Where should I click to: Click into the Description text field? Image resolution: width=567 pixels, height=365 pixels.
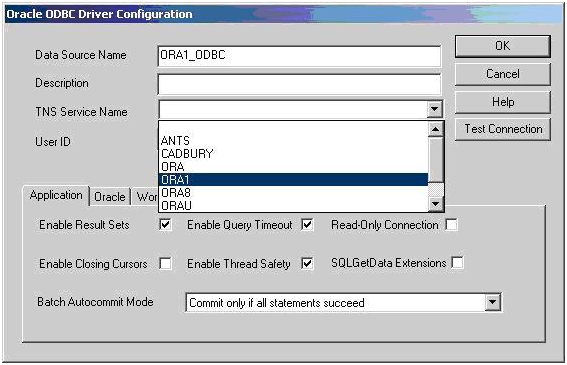pyautogui.click(x=299, y=85)
